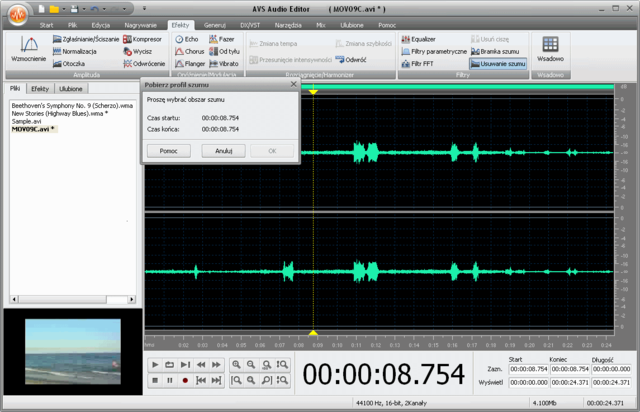Select Sample.avi in the file list
The image size is (640, 412).
27,121
